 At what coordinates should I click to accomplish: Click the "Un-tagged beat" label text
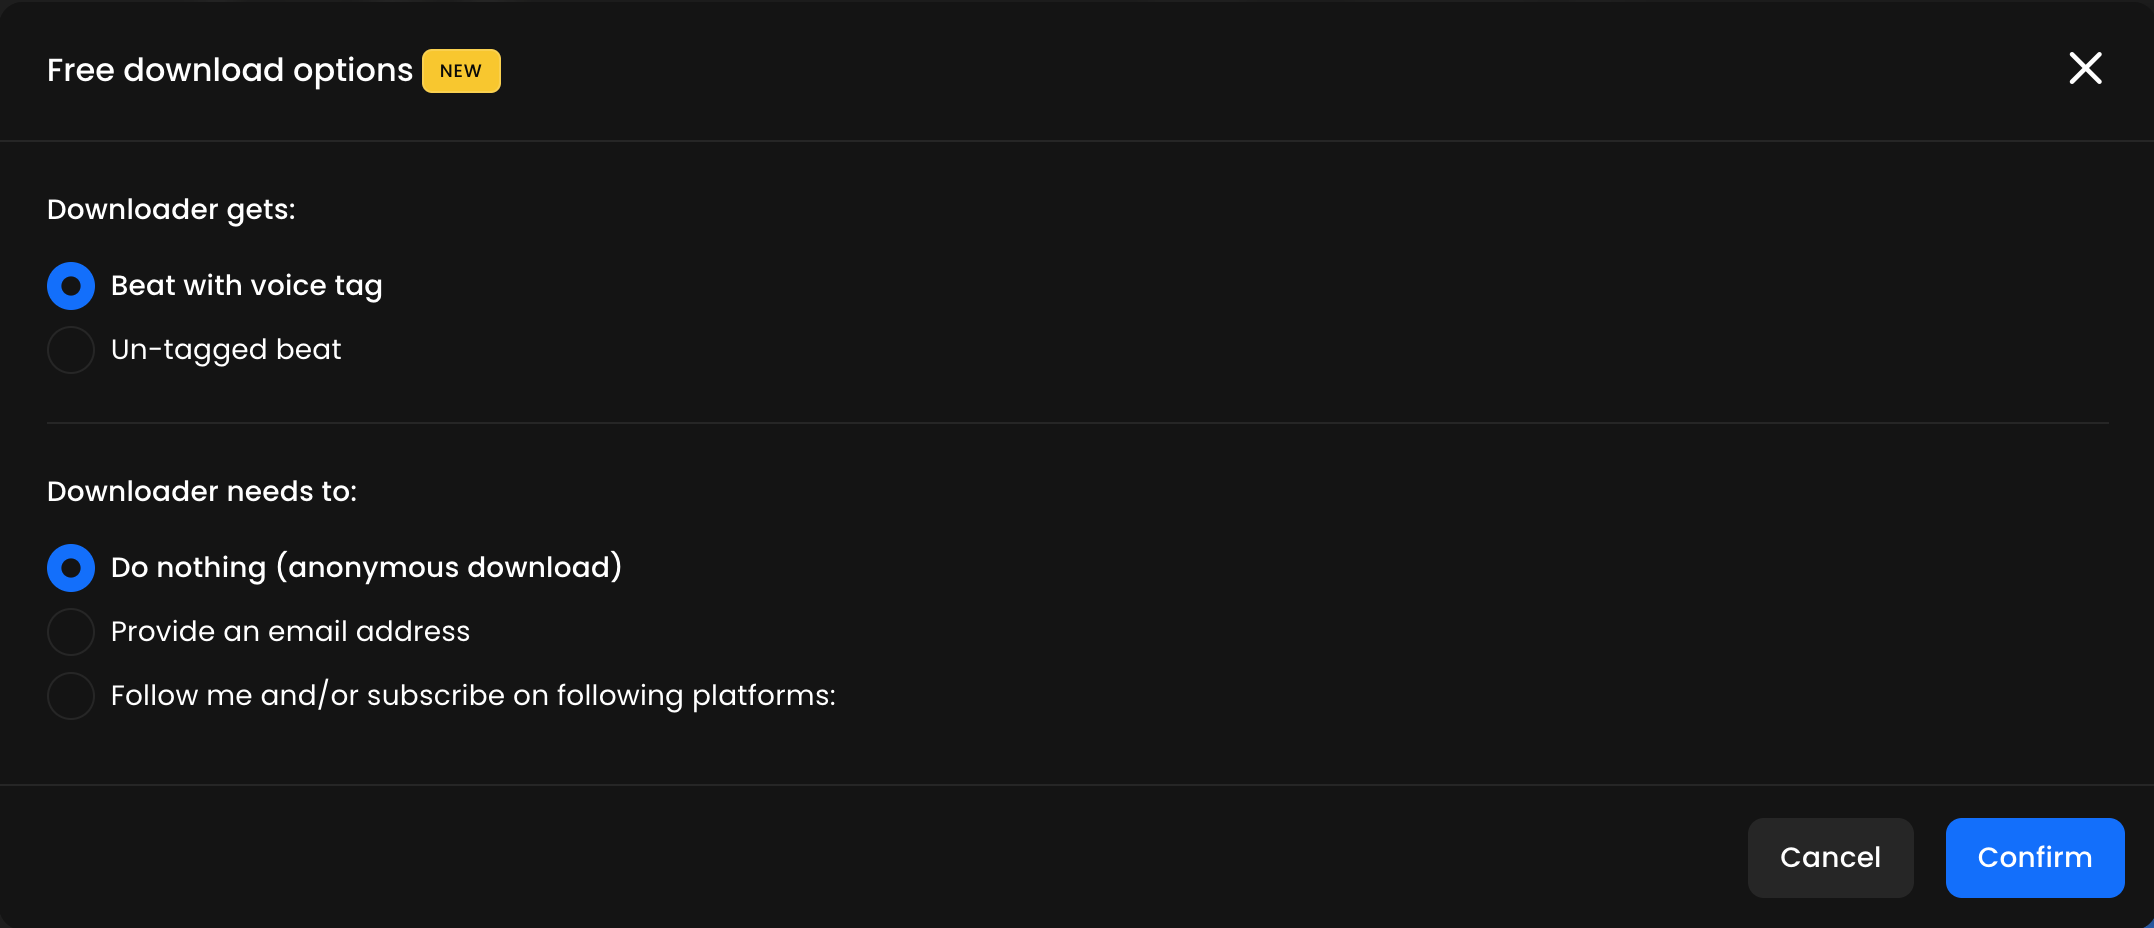[x=226, y=350]
